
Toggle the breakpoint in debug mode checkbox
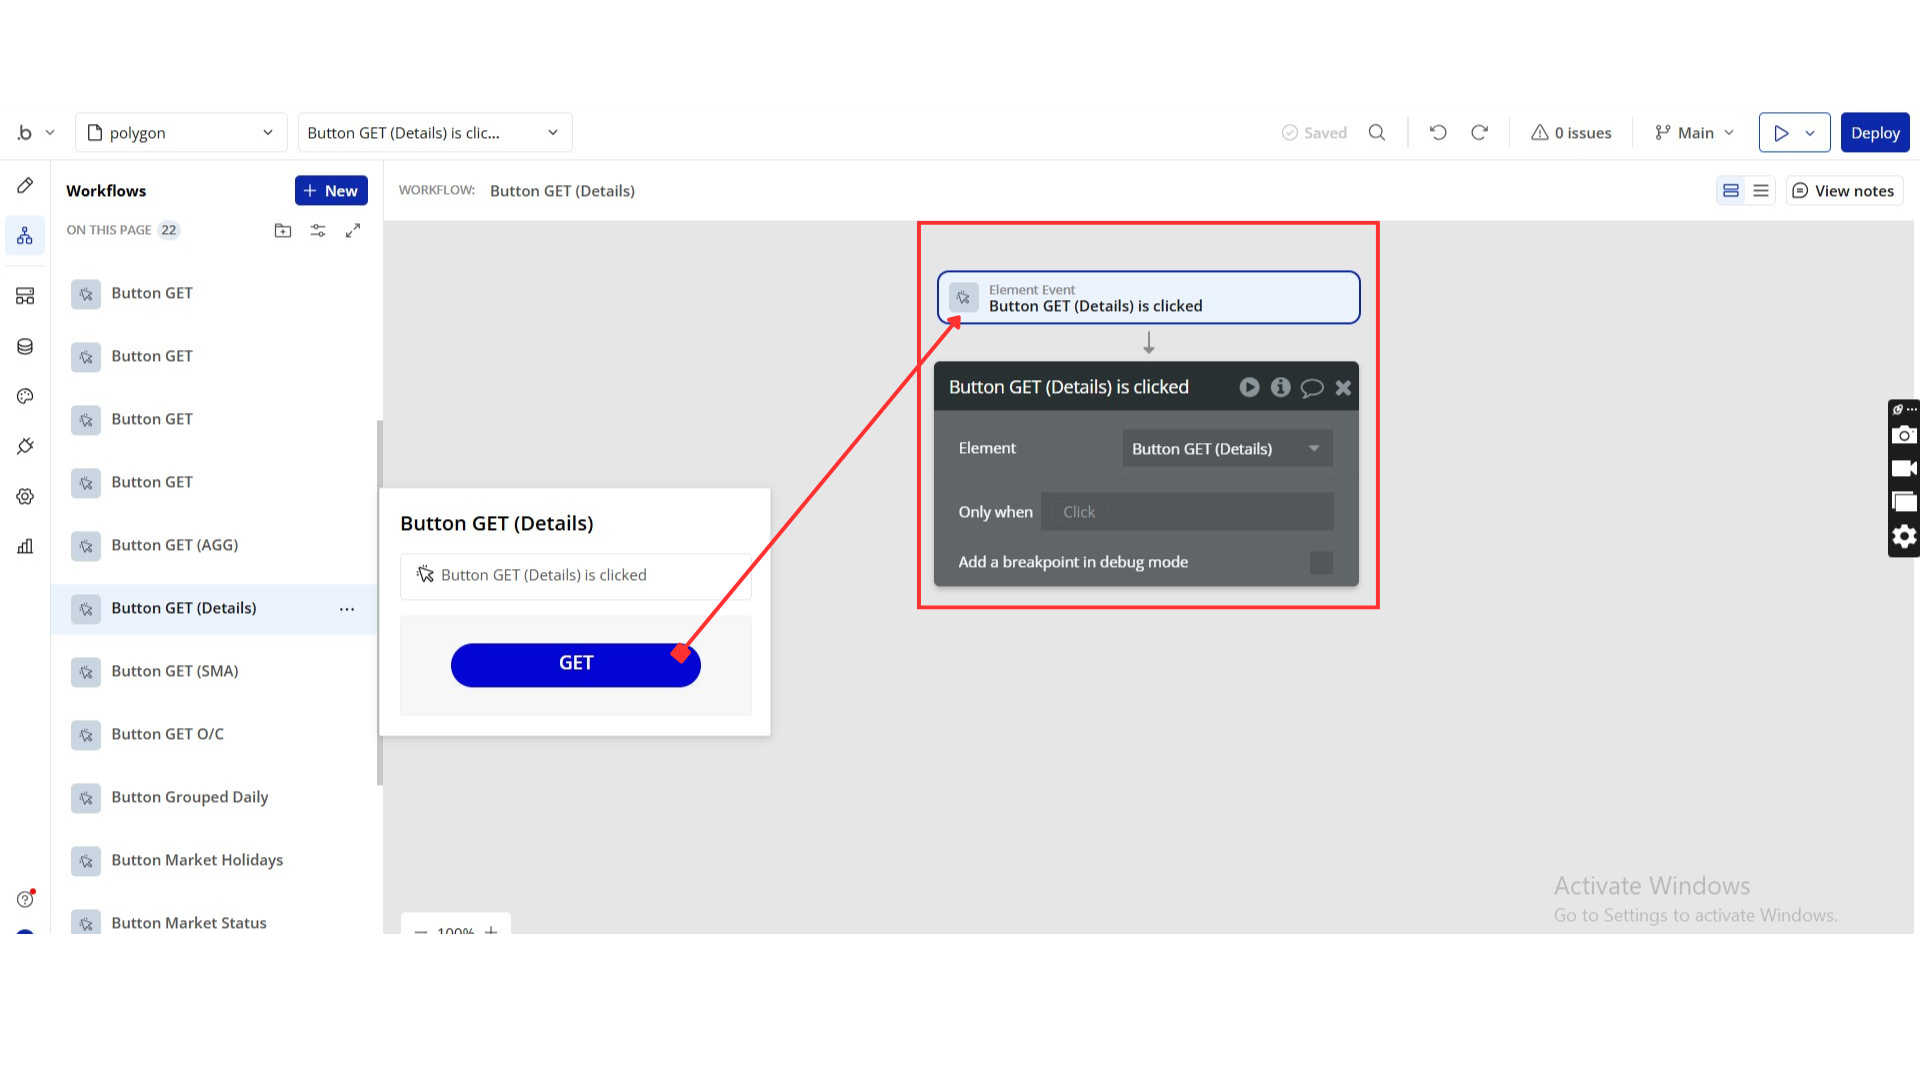pyautogui.click(x=1321, y=562)
